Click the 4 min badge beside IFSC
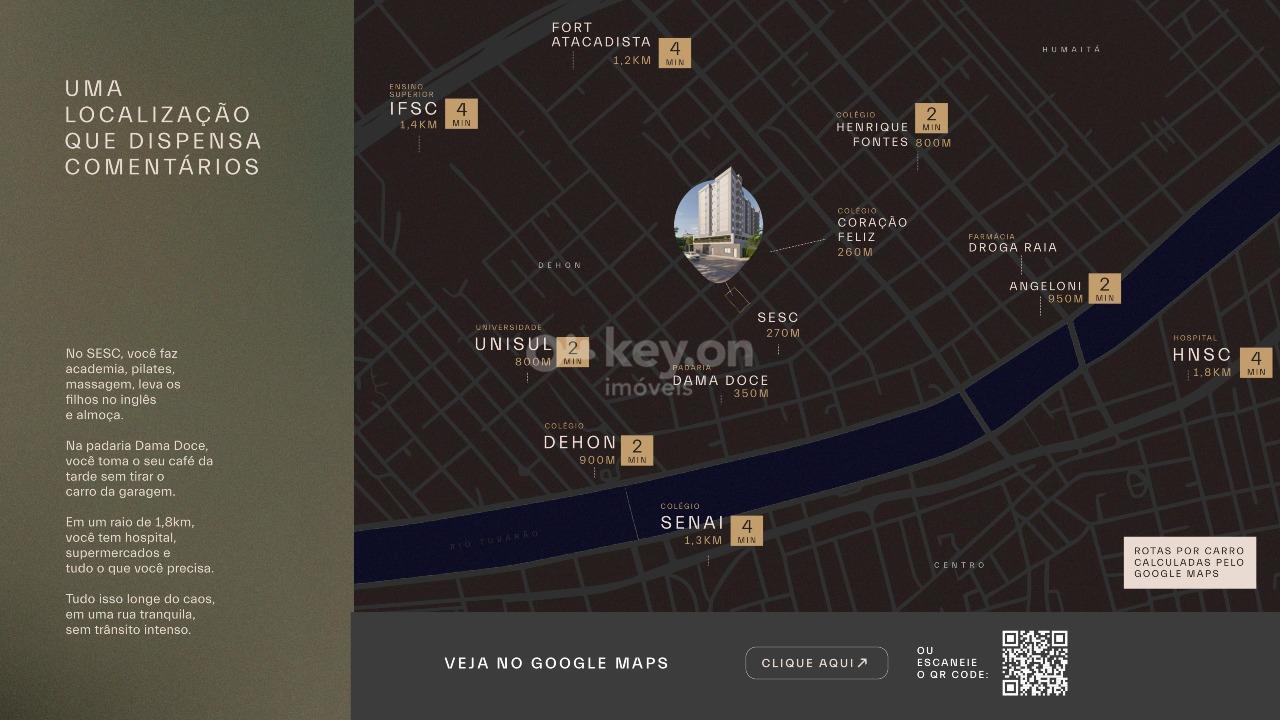 461,114
